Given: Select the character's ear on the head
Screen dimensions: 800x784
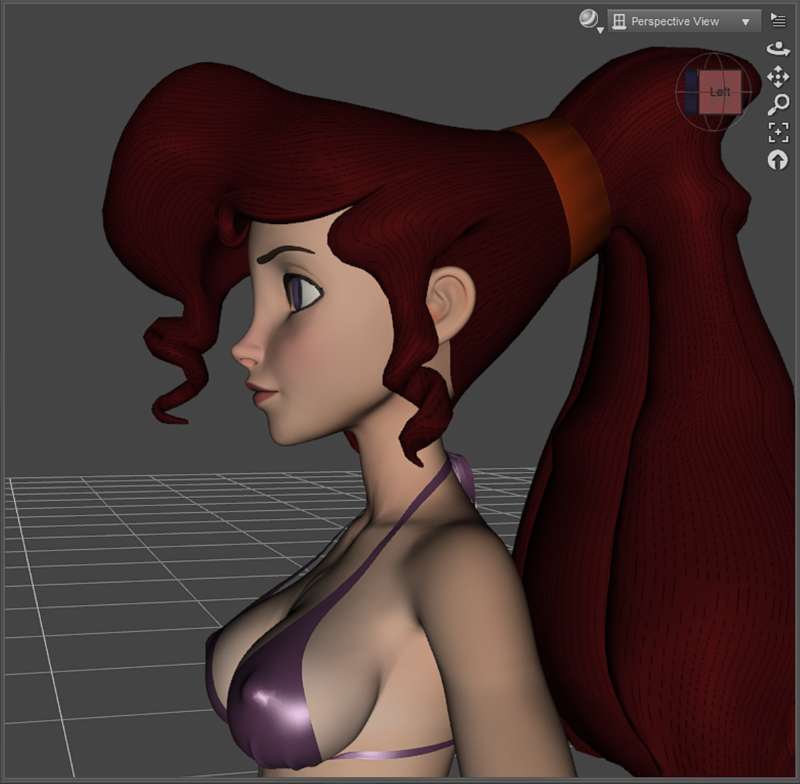Looking at the screenshot, I should [450, 305].
